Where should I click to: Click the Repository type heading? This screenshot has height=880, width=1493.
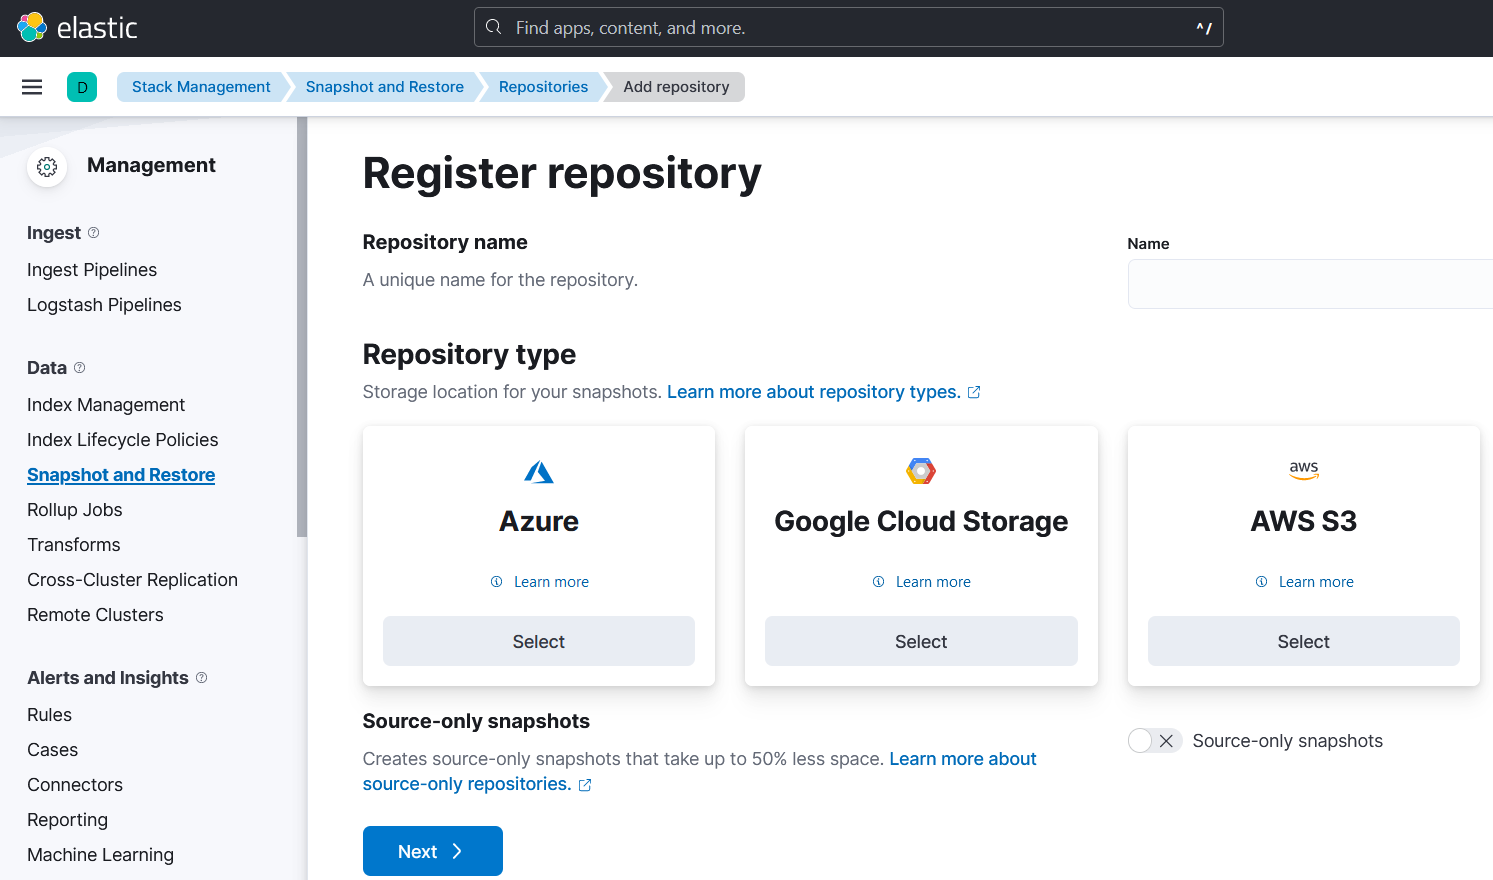[469, 354]
